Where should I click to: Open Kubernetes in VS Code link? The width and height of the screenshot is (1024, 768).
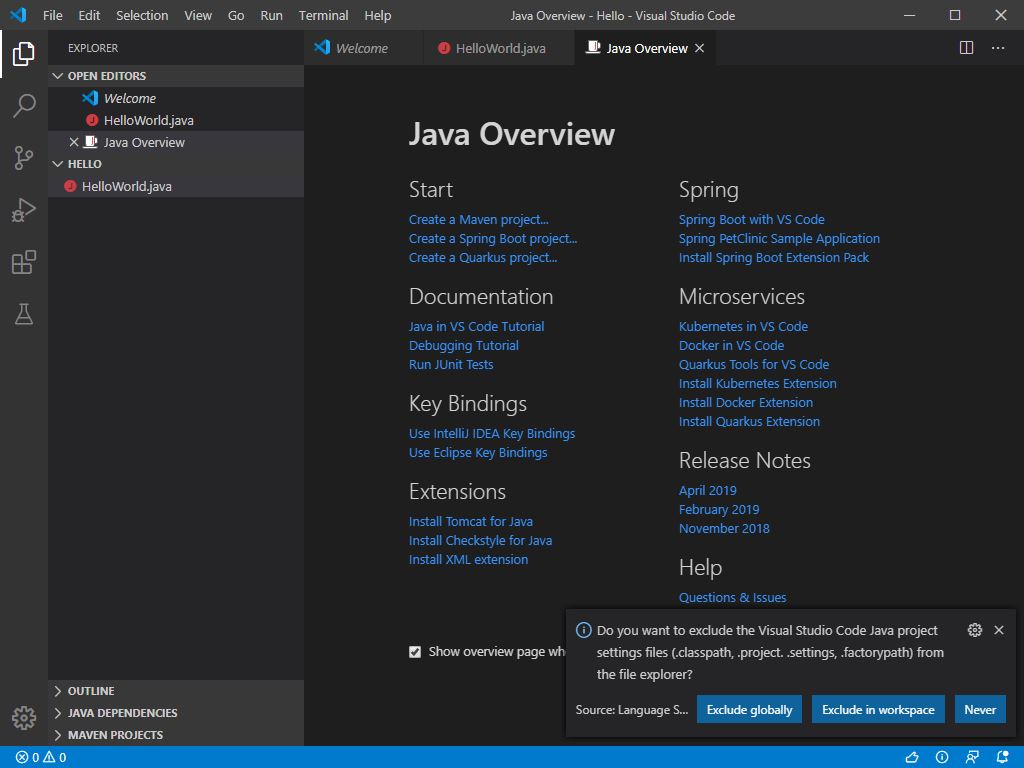click(x=743, y=327)
